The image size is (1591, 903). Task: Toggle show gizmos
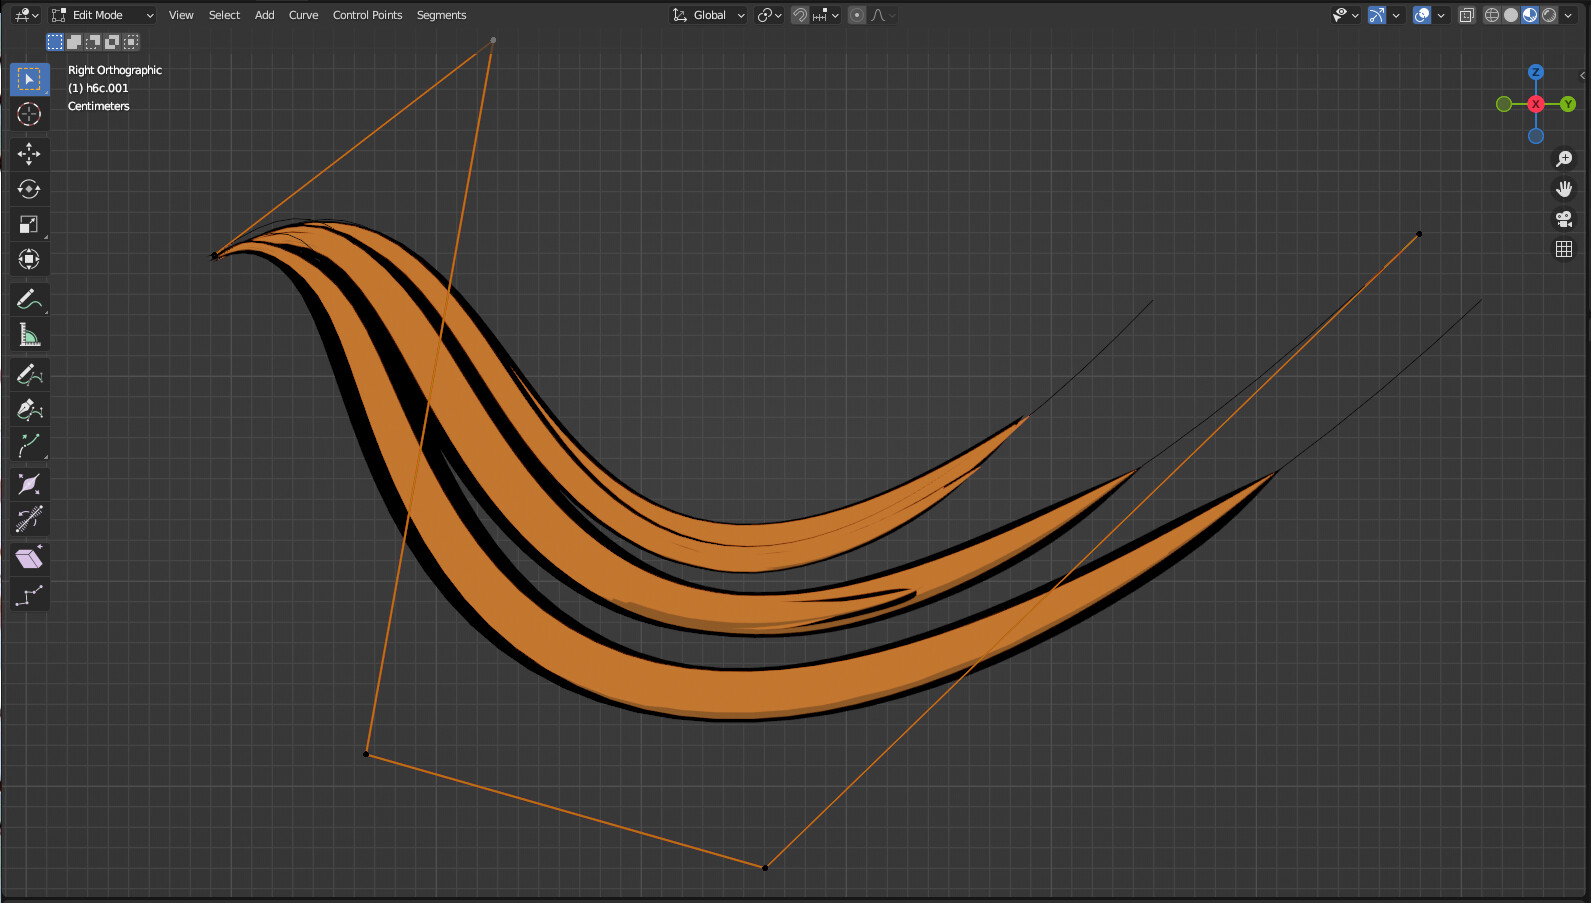click(1377, 15)
